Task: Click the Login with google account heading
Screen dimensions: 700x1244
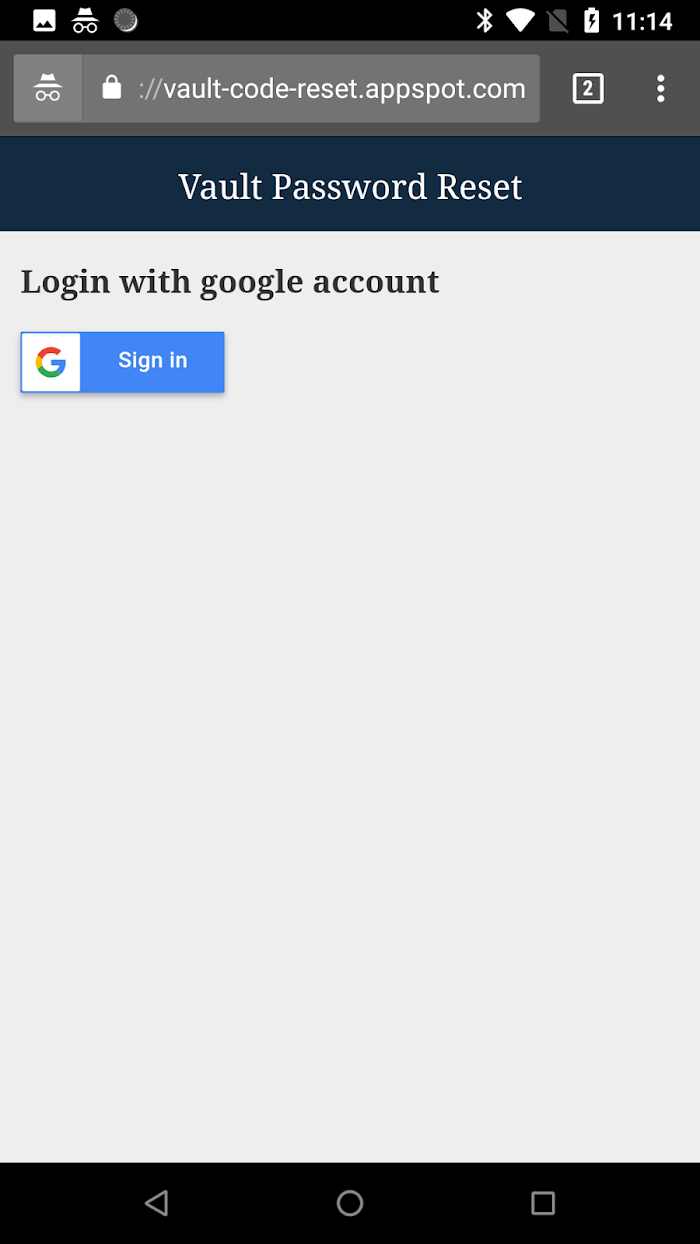Action: click(x=230, y=282)
